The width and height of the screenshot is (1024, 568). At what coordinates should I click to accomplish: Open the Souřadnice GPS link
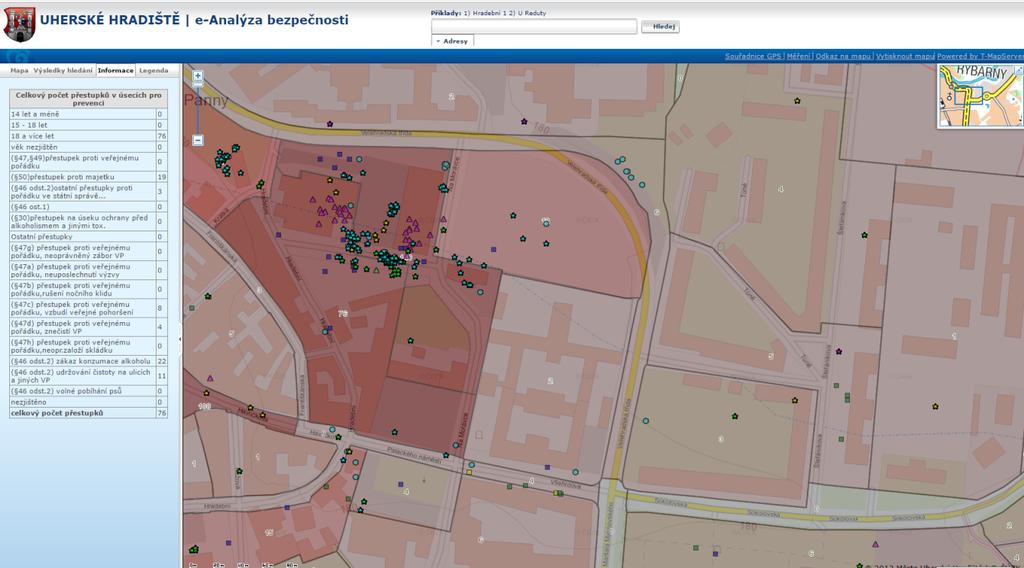click(753, 56)
